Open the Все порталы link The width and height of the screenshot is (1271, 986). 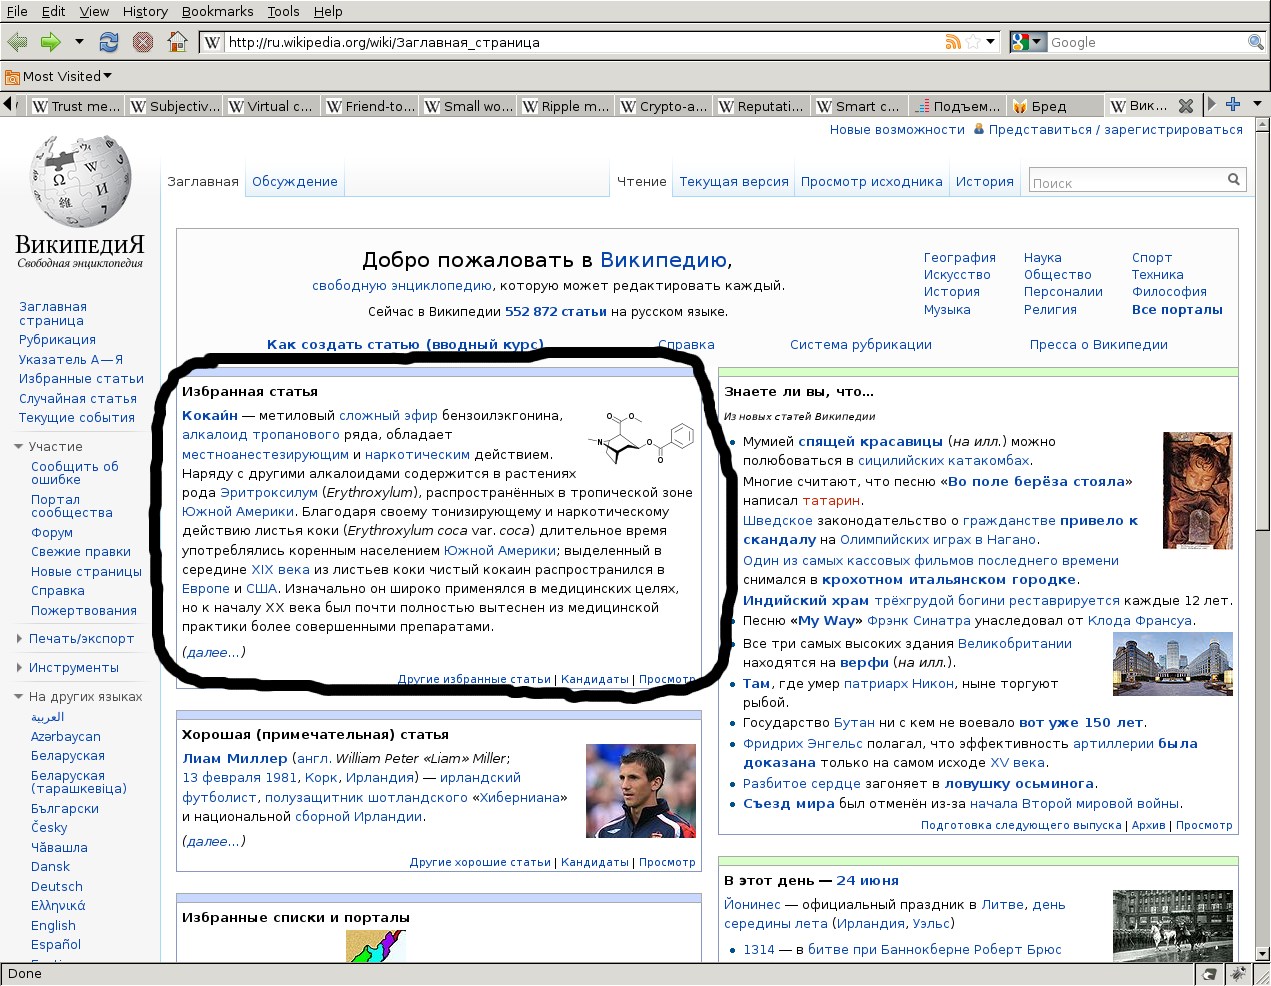[x=1177, y=309]
